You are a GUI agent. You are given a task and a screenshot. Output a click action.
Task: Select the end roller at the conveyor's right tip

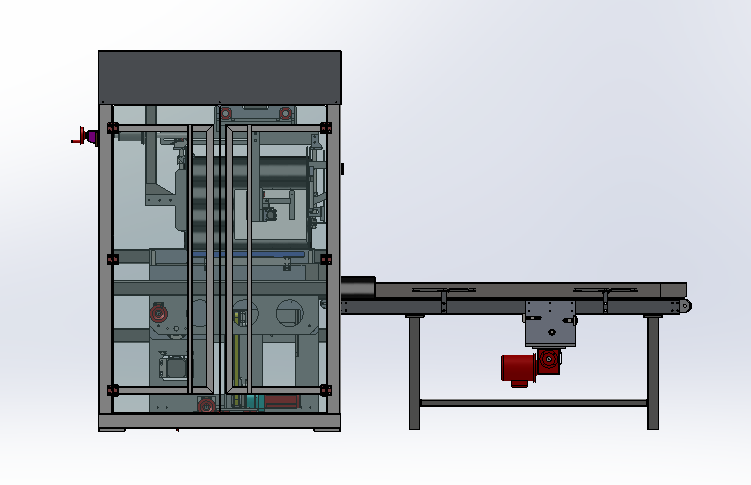[x=686, y=305]
